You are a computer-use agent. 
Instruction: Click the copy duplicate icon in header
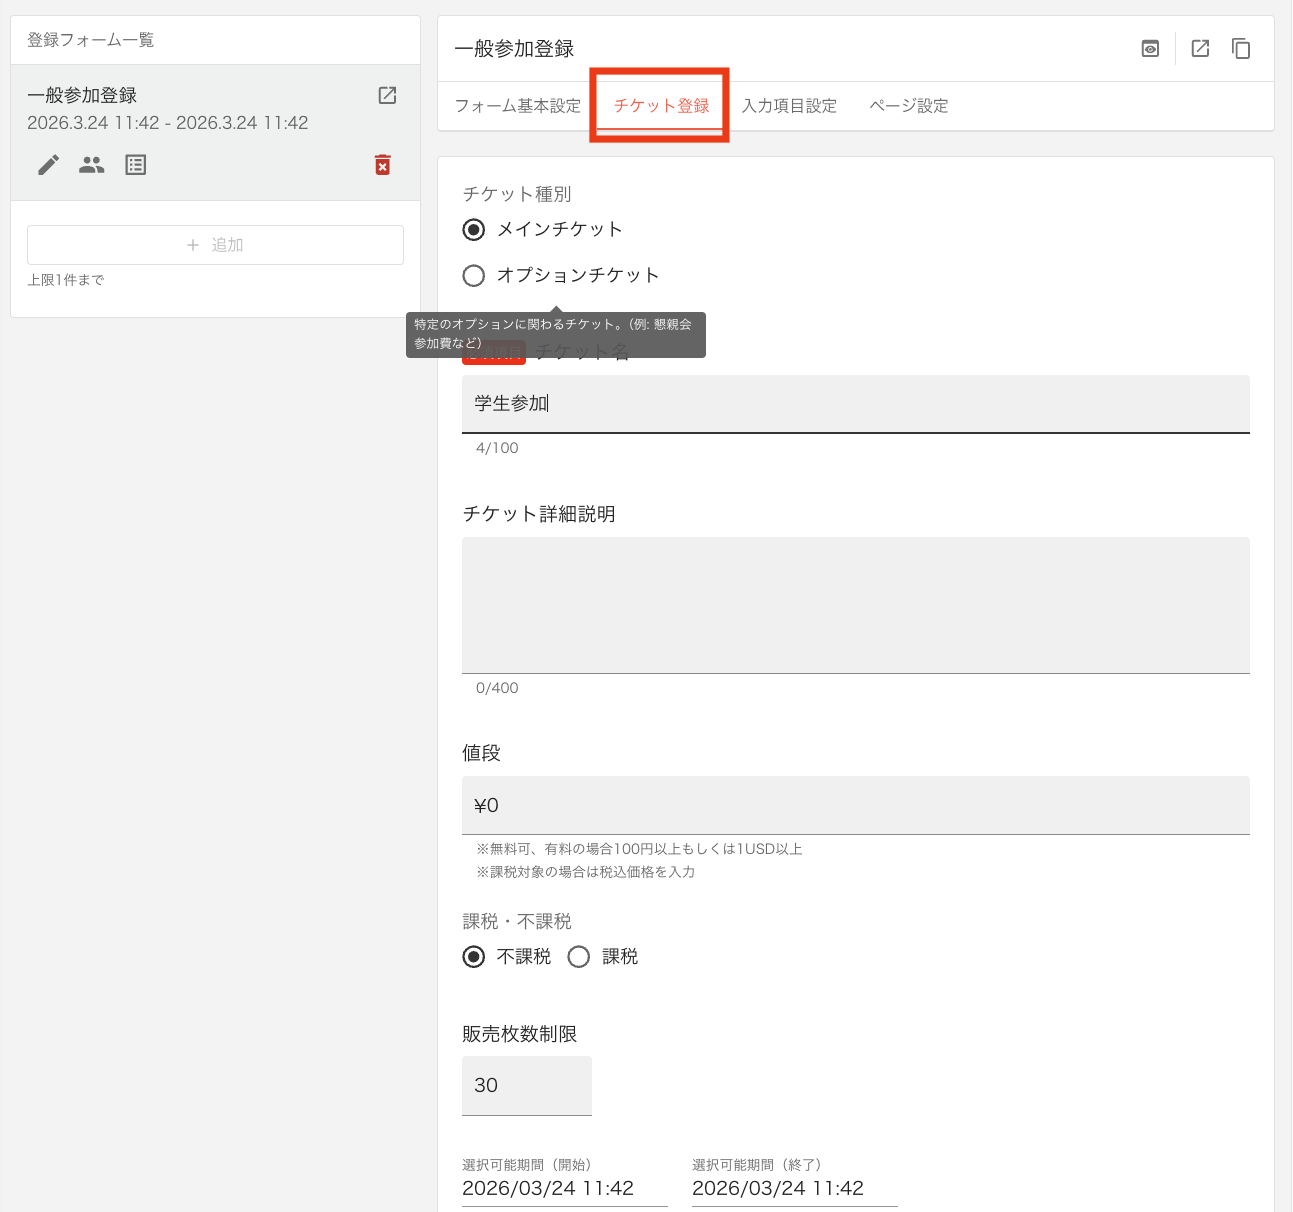pos(1241,49)
